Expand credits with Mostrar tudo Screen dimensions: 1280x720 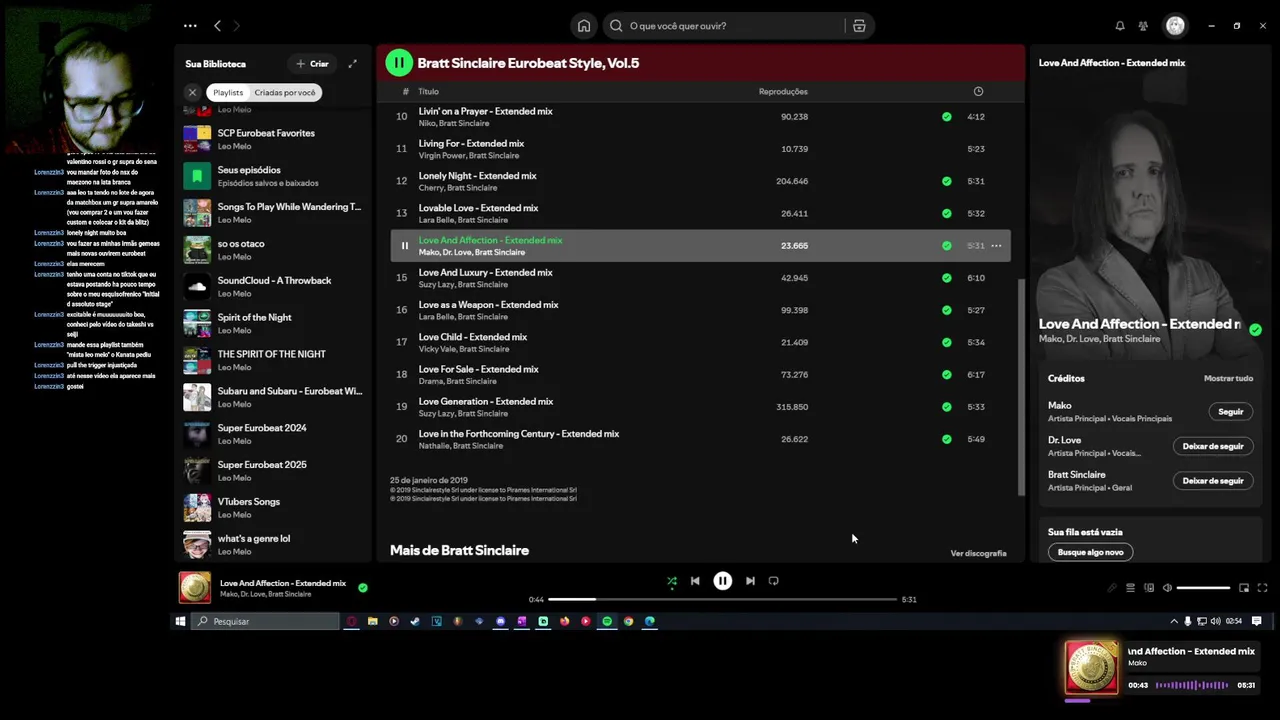point(1228,378)
